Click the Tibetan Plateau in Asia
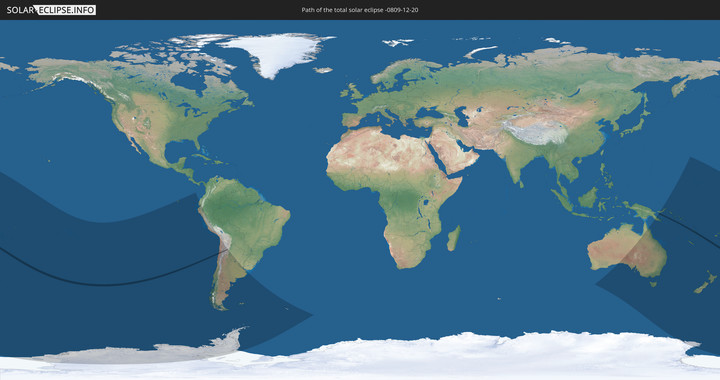 [535, 131]
